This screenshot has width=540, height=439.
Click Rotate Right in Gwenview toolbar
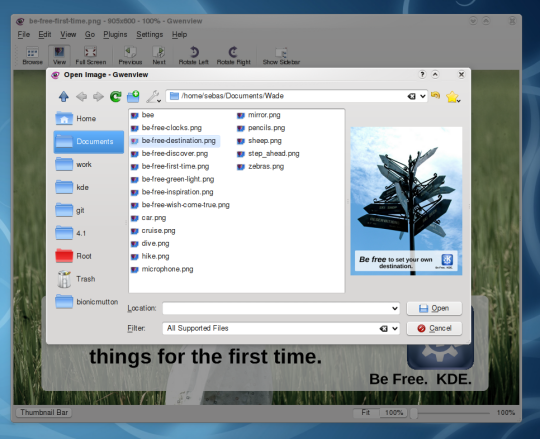tap(233, 55)
